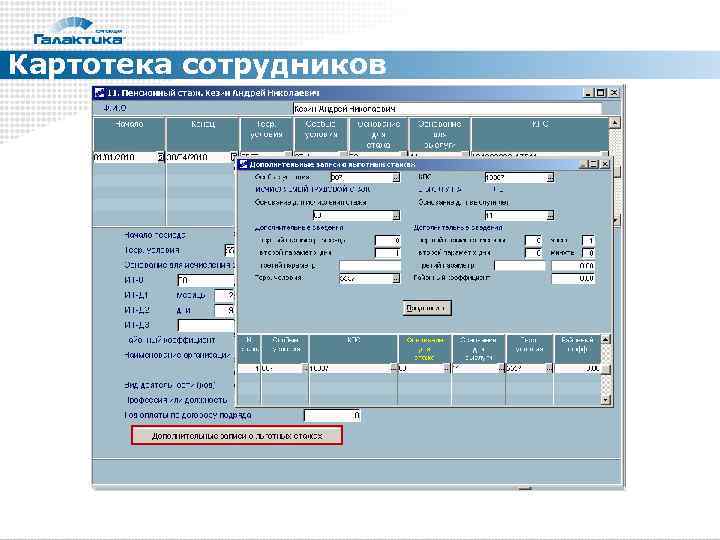Select yellow highlighted seniority basis header in dialog
The height and width of the screenshot is (540, 720).
(x=425, y=349)
